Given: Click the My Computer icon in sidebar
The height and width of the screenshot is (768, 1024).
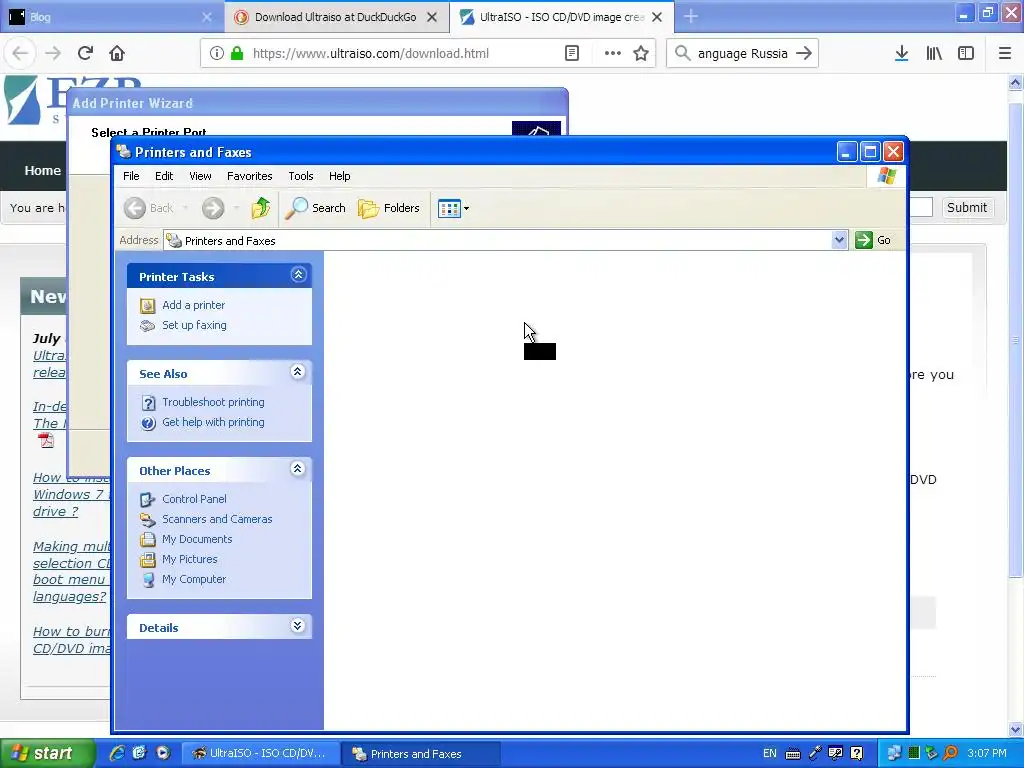Looking at the screenshot, I should coord(148,580).
